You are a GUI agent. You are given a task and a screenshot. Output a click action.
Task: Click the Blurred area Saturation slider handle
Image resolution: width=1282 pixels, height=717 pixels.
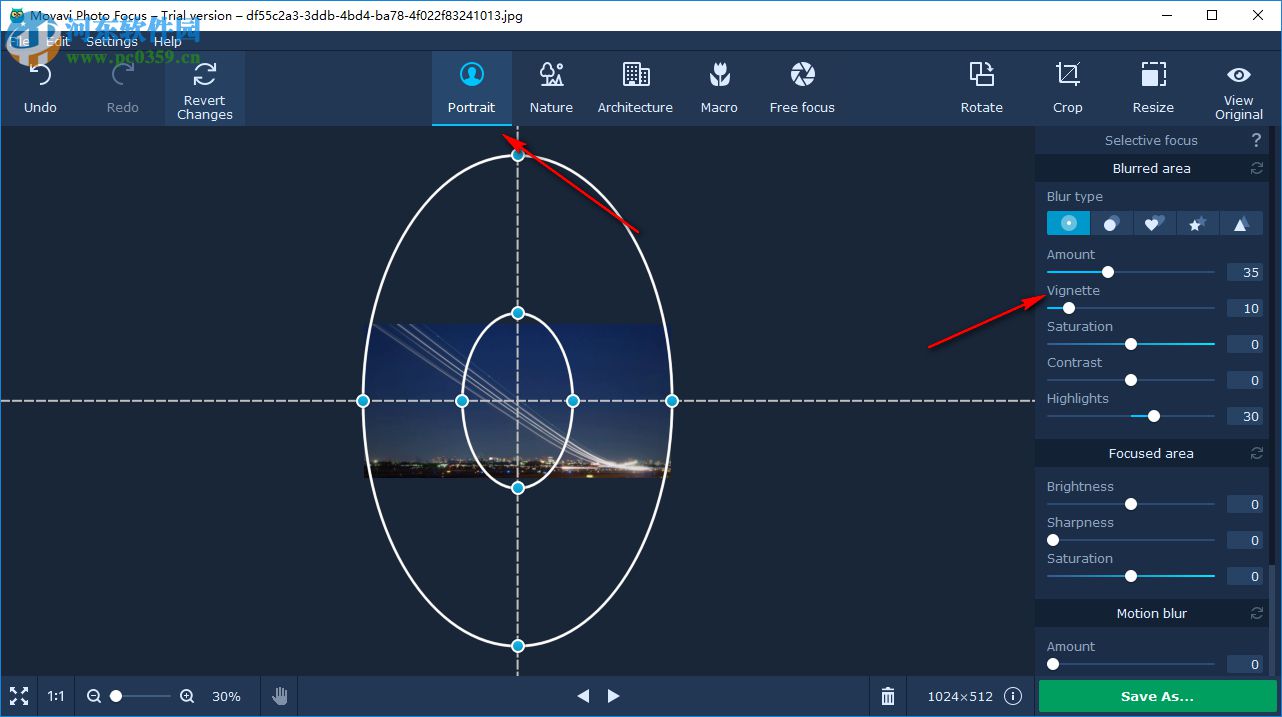pyautogui.click(x=1131, y=344)
